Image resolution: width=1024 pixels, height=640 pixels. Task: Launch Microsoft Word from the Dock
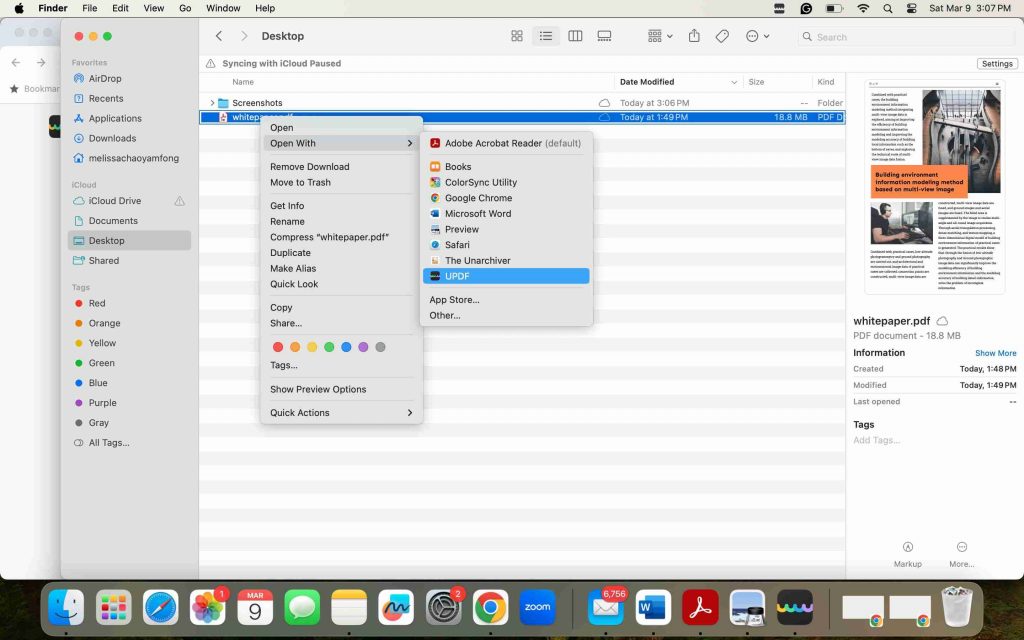point(652,607)
